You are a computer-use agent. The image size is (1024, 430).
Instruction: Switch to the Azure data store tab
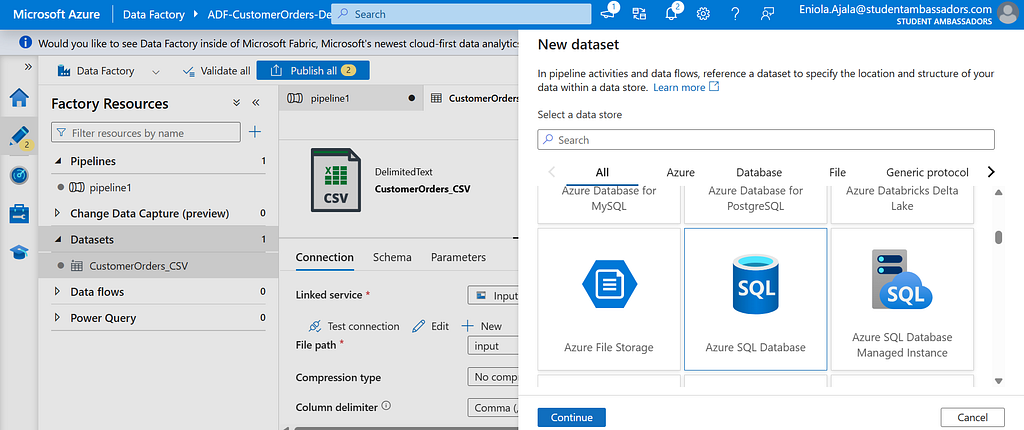pyautogui.click(x=680, y=173)
